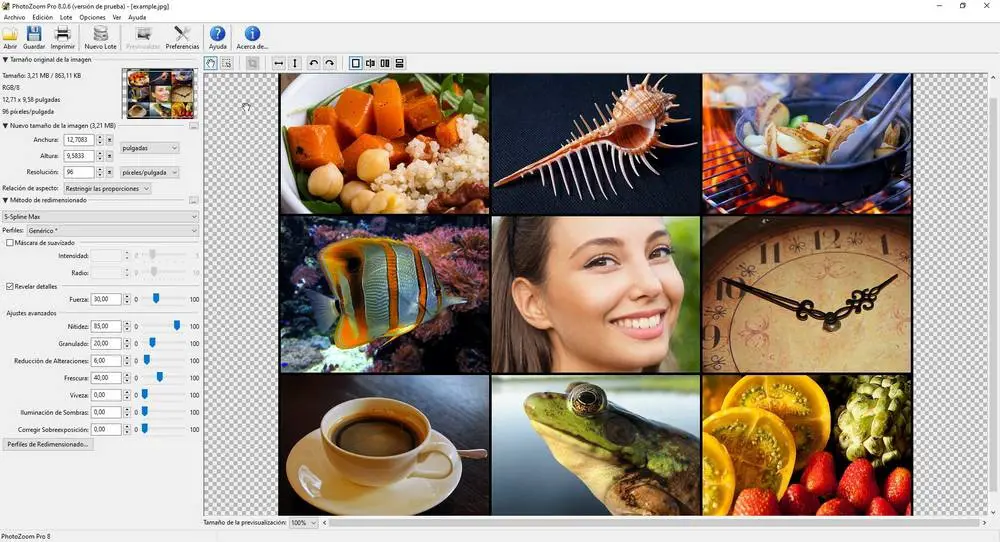This screenshot has width=1000, height=542.
Task: Adjust the Granulado slider handle
Action: (152, 343)
